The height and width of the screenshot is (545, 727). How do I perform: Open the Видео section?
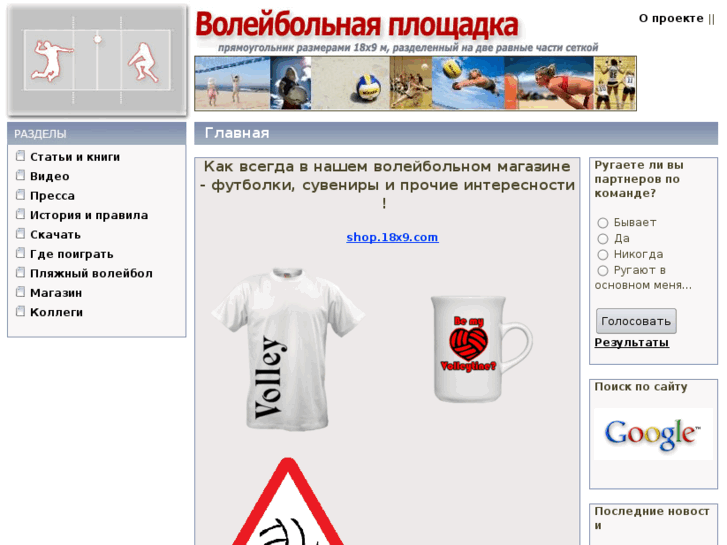tap(50, 177)
